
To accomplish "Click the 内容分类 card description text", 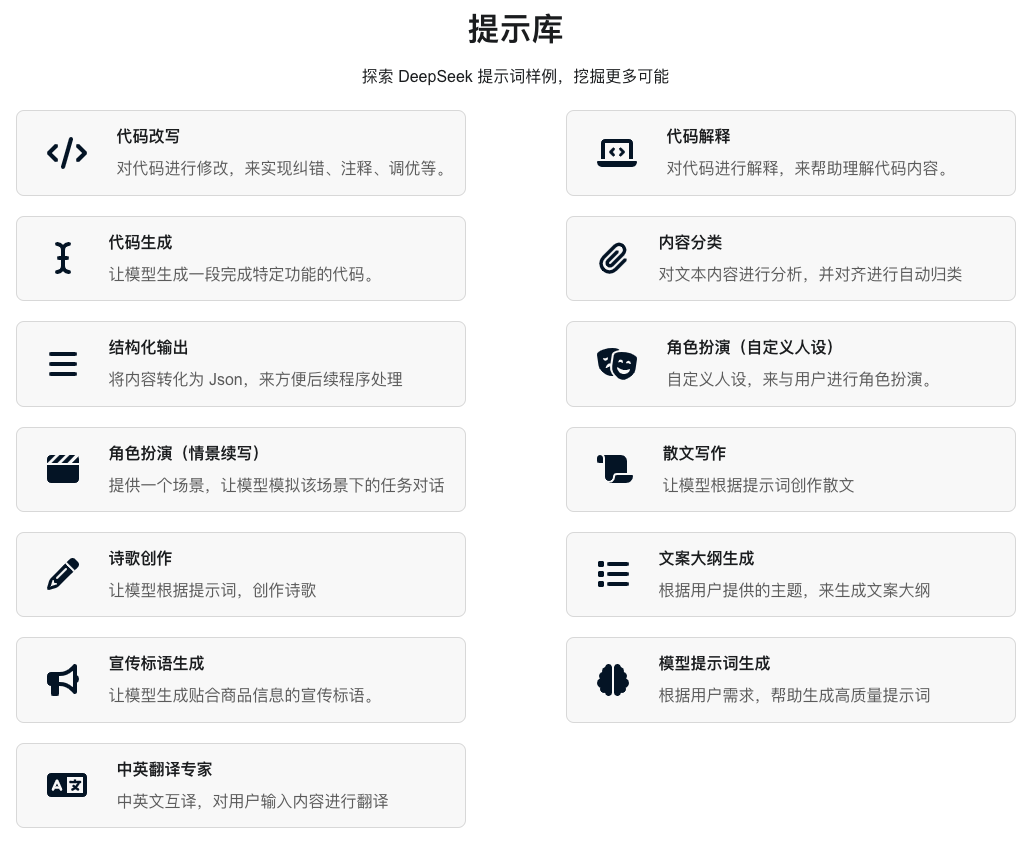I will (810, 274).
